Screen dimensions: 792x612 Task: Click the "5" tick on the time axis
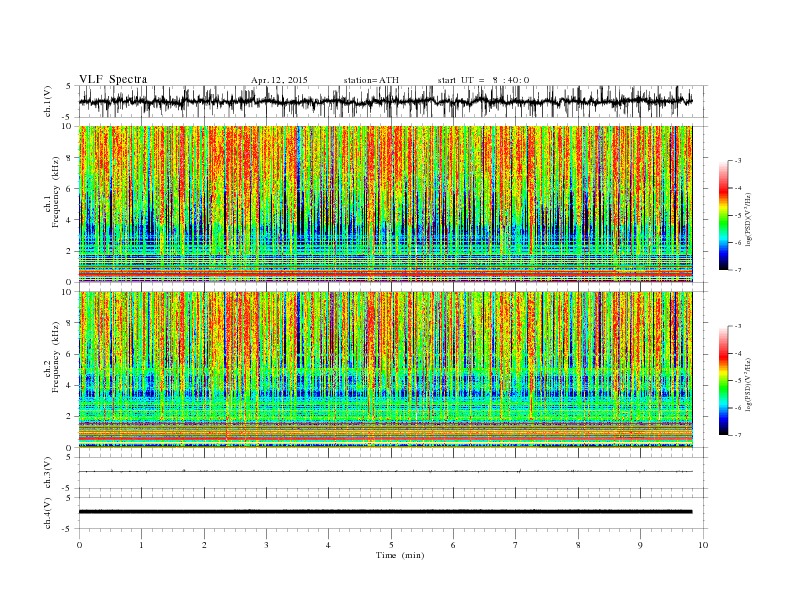(x=391, y=545)
